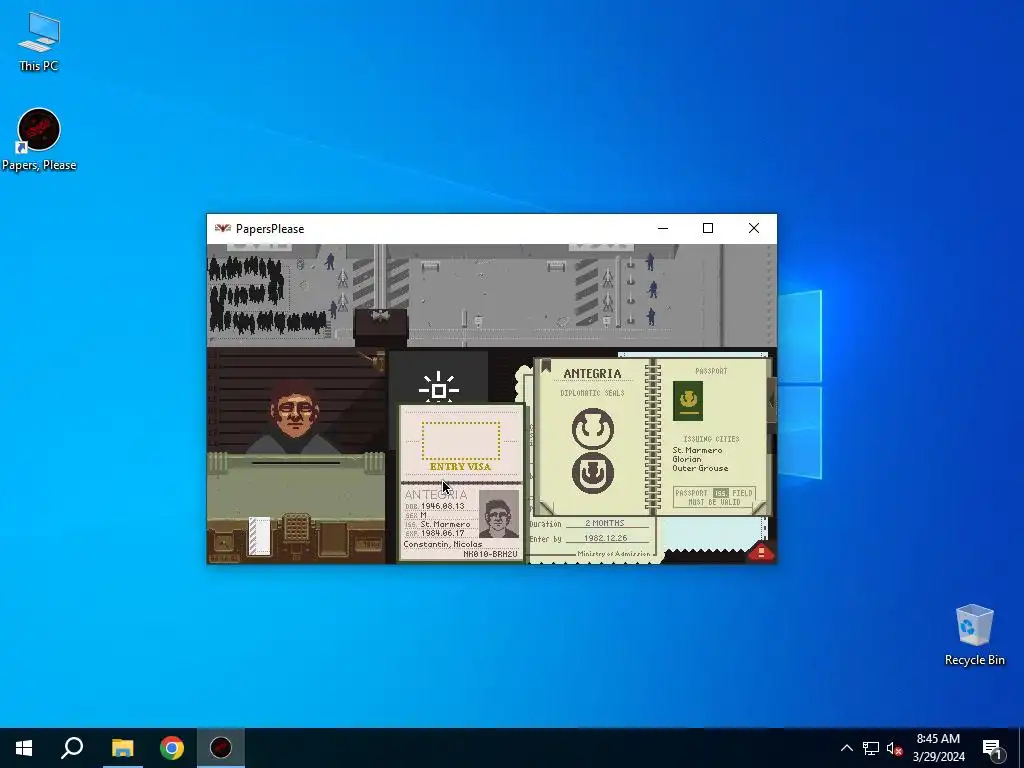Minimize the PapersPlease window
The image size is (1024, 768).
coord(663,229)
